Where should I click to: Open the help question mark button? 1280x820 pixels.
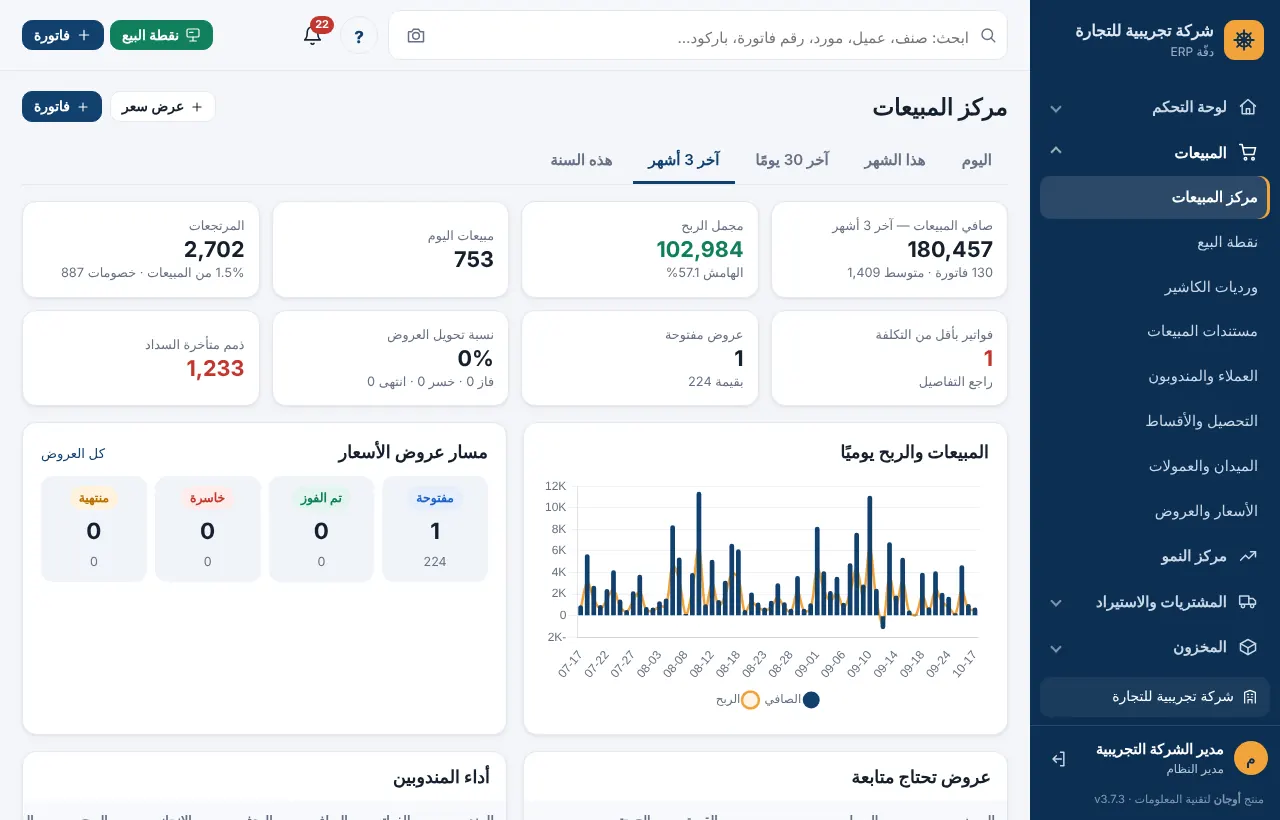click(x=359, y=35)
